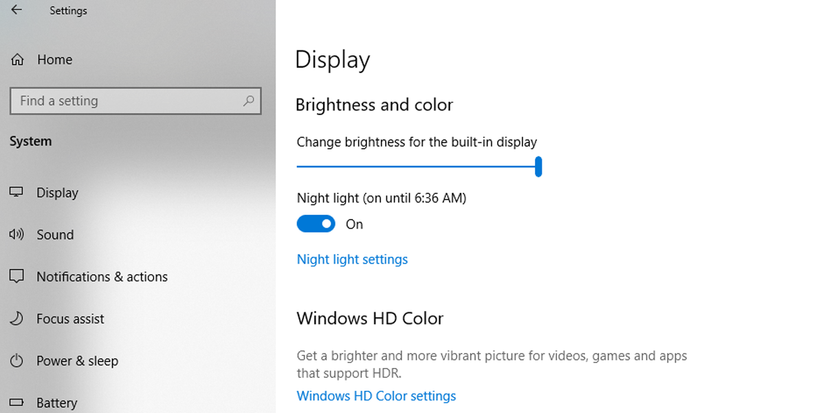The width and height of the screenshot is (825, 413).
Task: Click the Power & sleep icon
Action: (17, 361)
